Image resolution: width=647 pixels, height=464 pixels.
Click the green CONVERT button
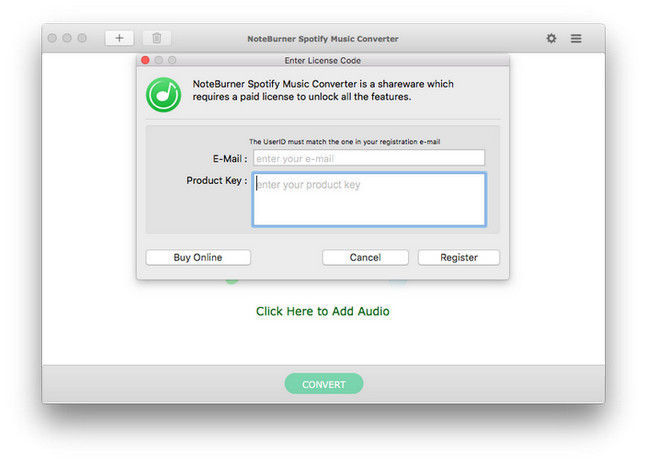coord(324,384)
